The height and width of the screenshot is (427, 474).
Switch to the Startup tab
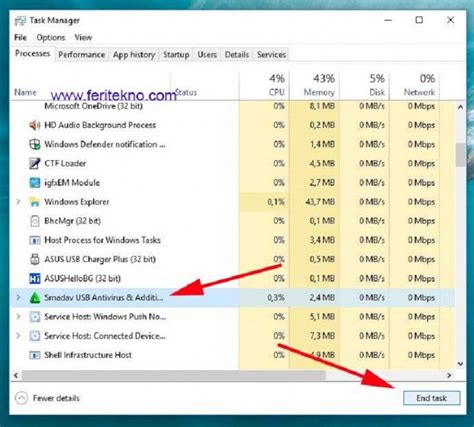pyautogui.click(x=176, y=55)
